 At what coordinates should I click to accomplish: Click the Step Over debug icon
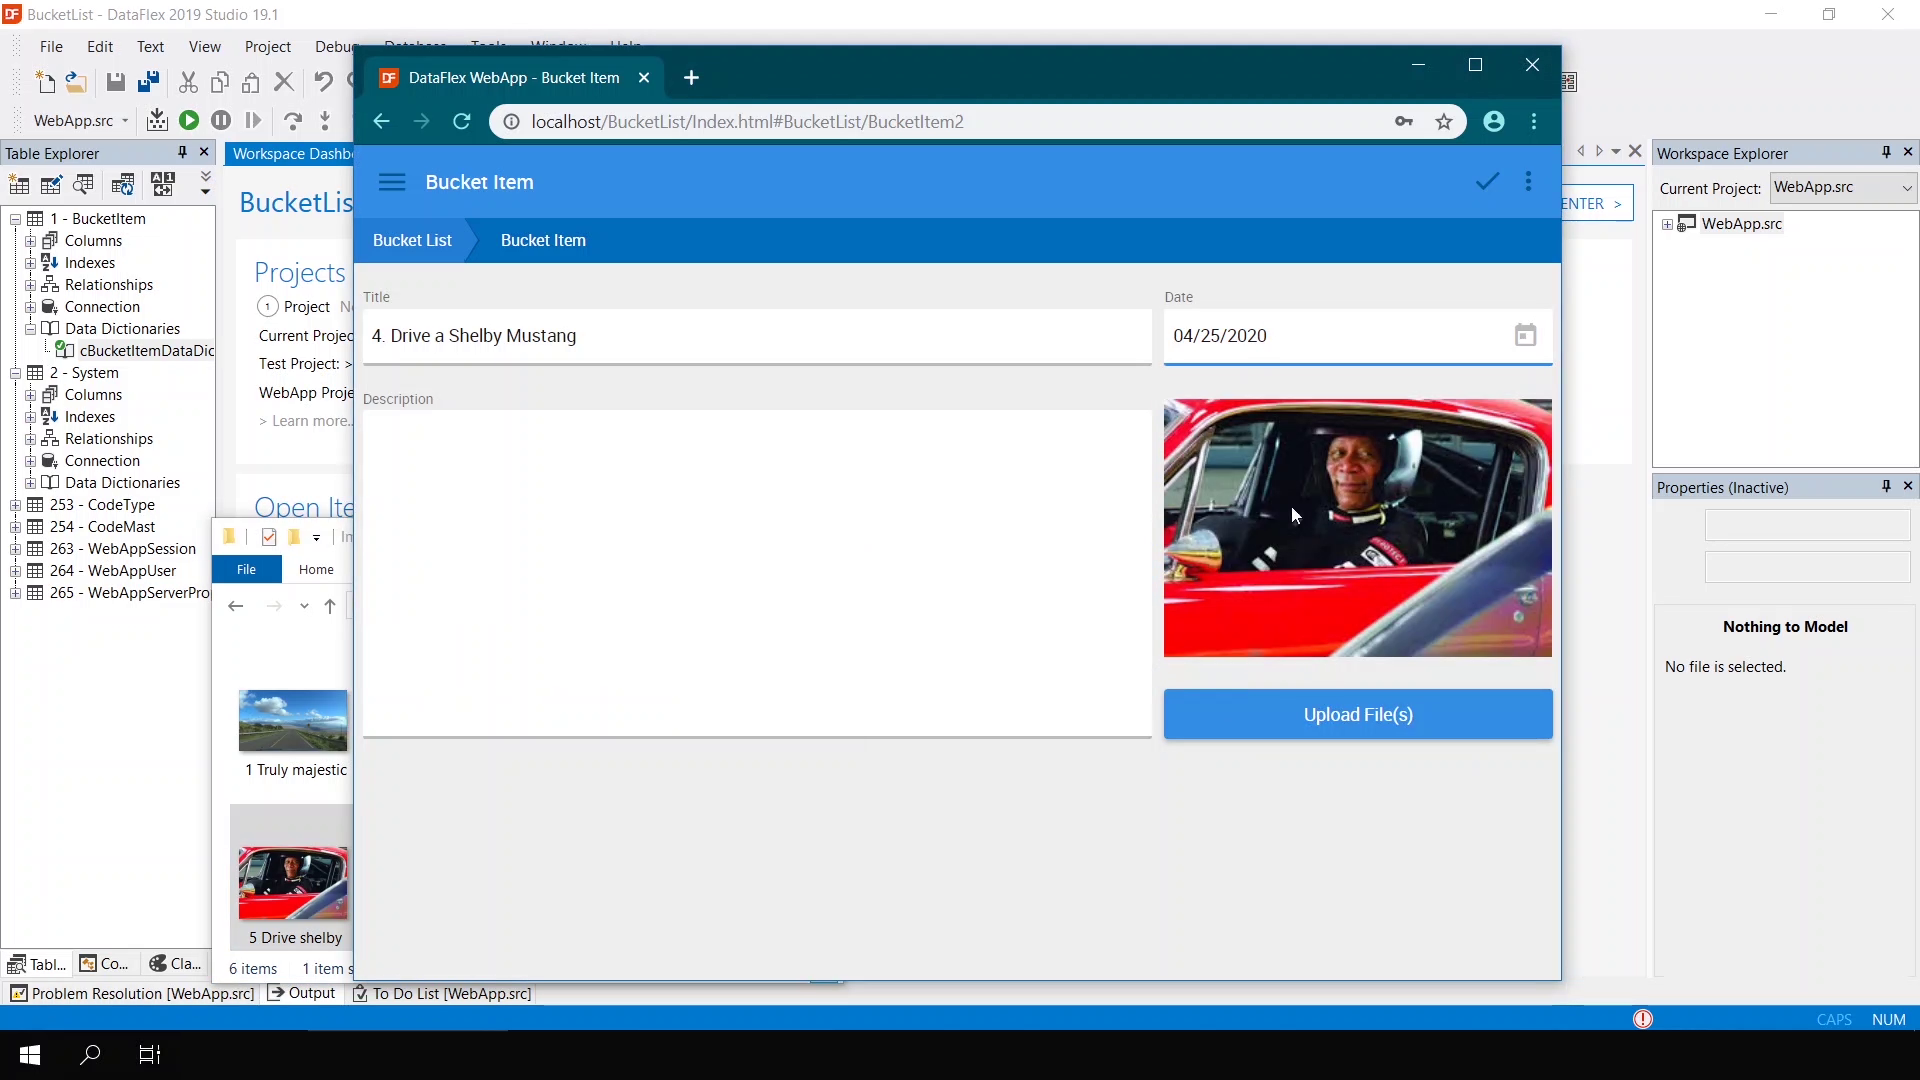pyautogui.click(x=292, y=121)
